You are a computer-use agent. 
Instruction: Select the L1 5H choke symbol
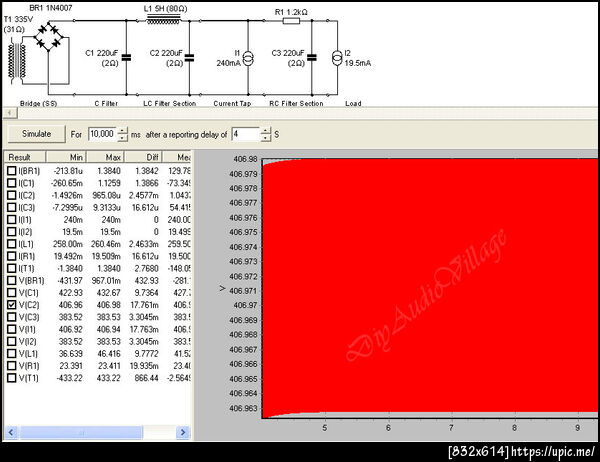click(164, 19)
